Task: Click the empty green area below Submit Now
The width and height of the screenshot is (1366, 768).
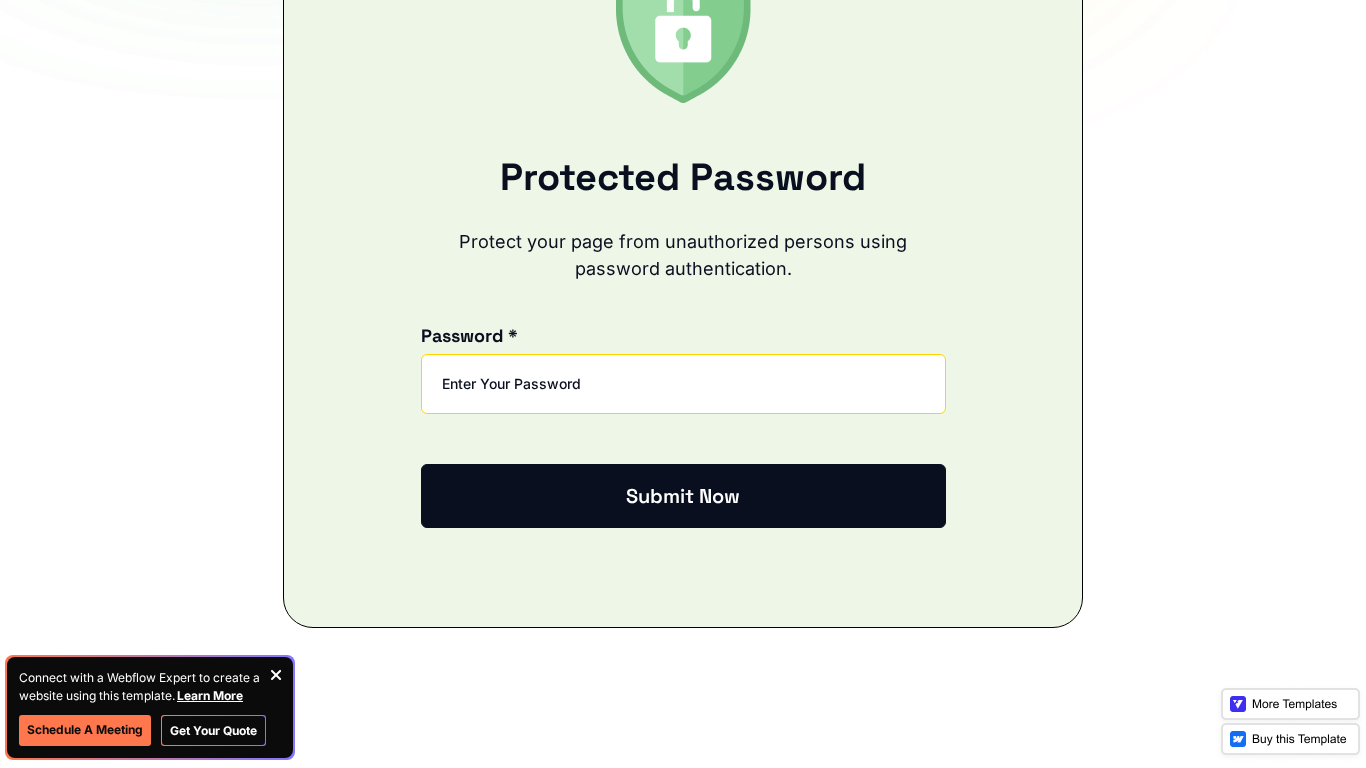Action: pyautogui.click(x=683, y=578)
